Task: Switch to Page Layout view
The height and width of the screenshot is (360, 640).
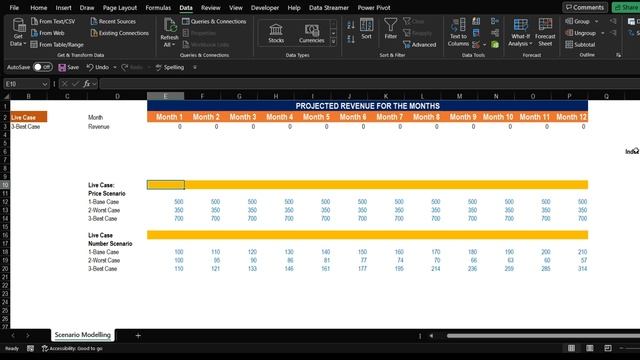Action: point(590,348)
